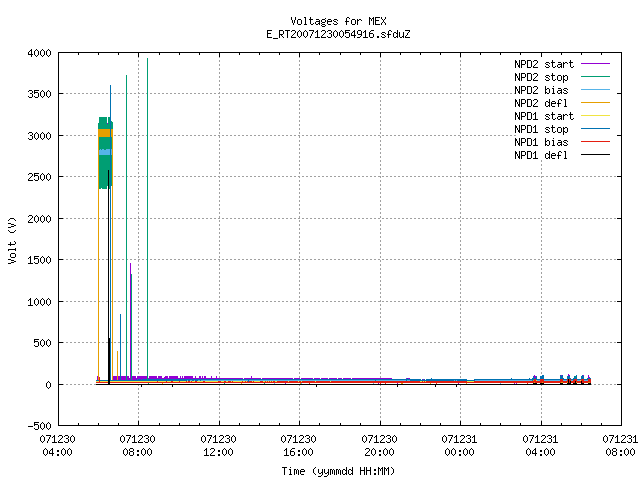Viewport: 640px width, 480px height.
Task: Click the short orange spike near 400 V
Action: tap(117, 364)
